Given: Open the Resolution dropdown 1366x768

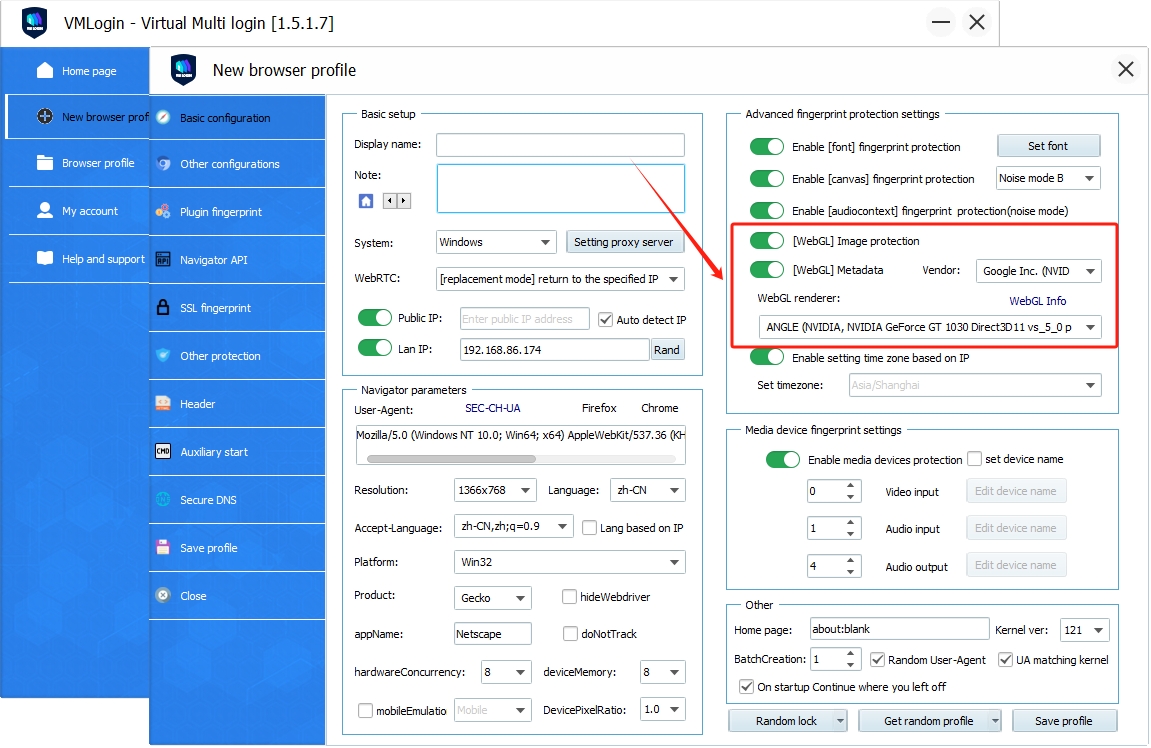Looking at the screenshot, I should (493, 491).
